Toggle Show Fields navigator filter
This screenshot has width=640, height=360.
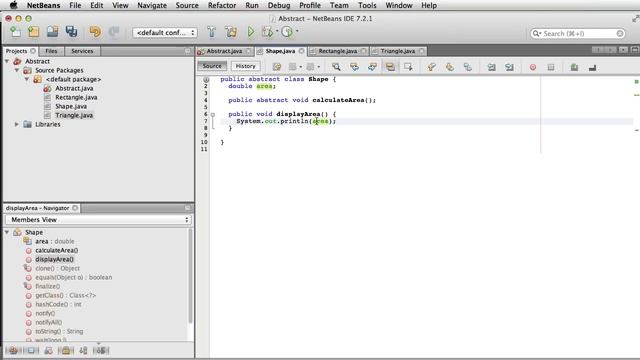(31, 351)
